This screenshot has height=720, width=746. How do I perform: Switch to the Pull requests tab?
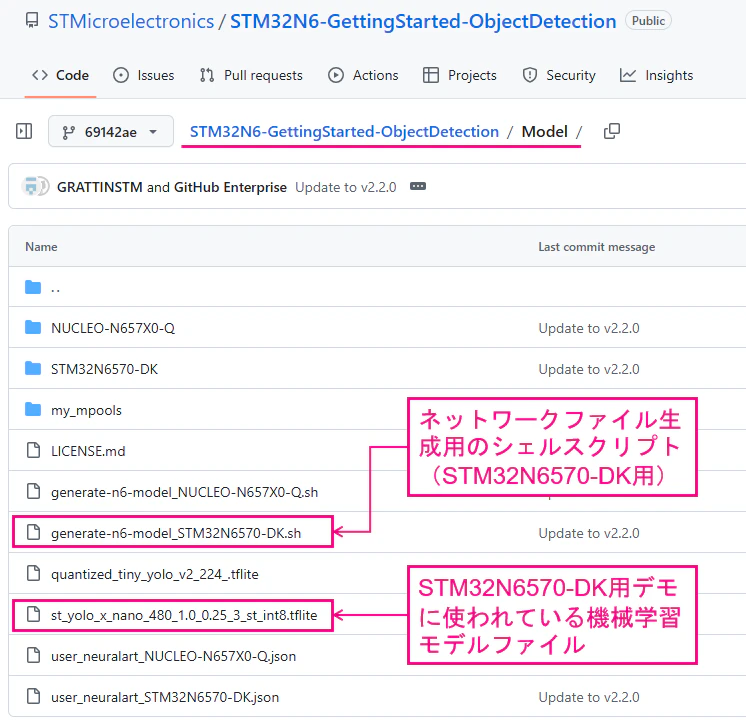[x=251, y=75]
